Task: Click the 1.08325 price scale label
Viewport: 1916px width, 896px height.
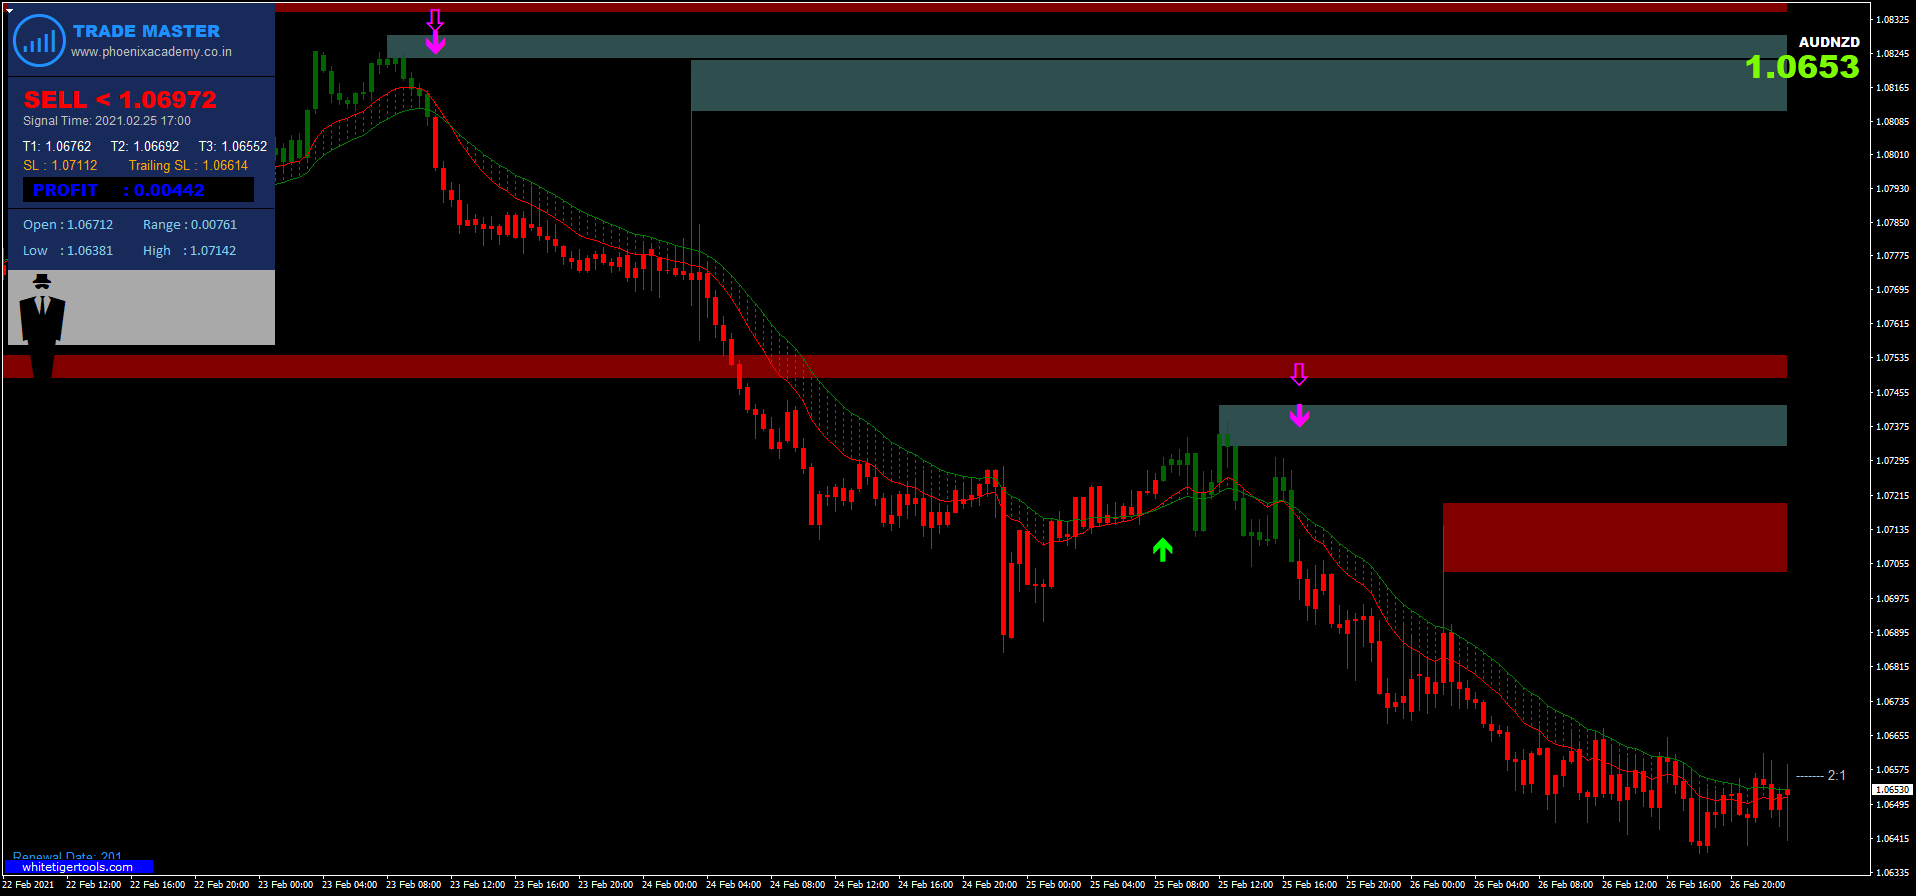Action: pyautogui.click(x=1892, y=20)
